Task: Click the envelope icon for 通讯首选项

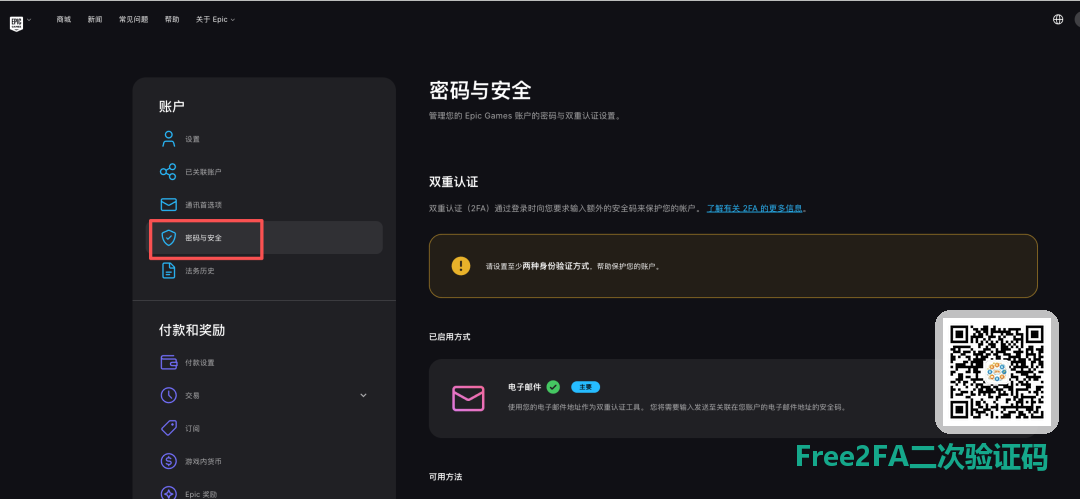Action: pos(168,205)
